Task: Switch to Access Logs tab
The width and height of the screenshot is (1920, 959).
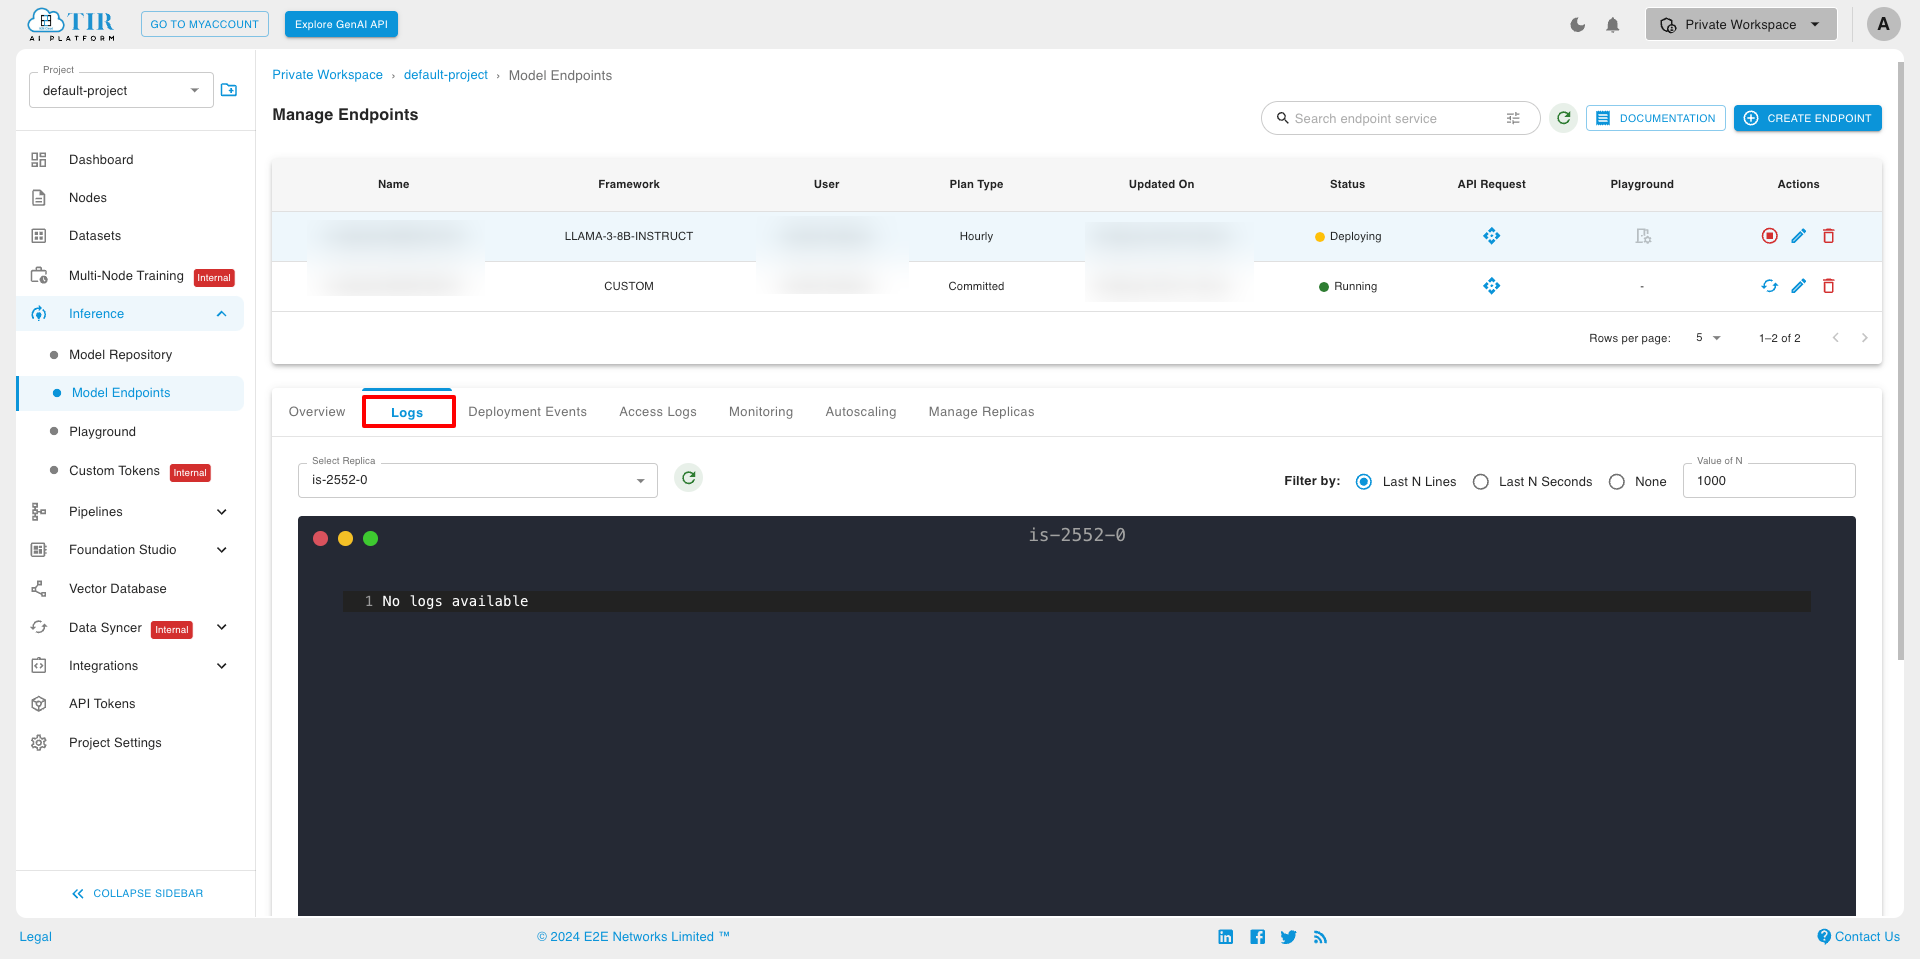Action: 658,412
